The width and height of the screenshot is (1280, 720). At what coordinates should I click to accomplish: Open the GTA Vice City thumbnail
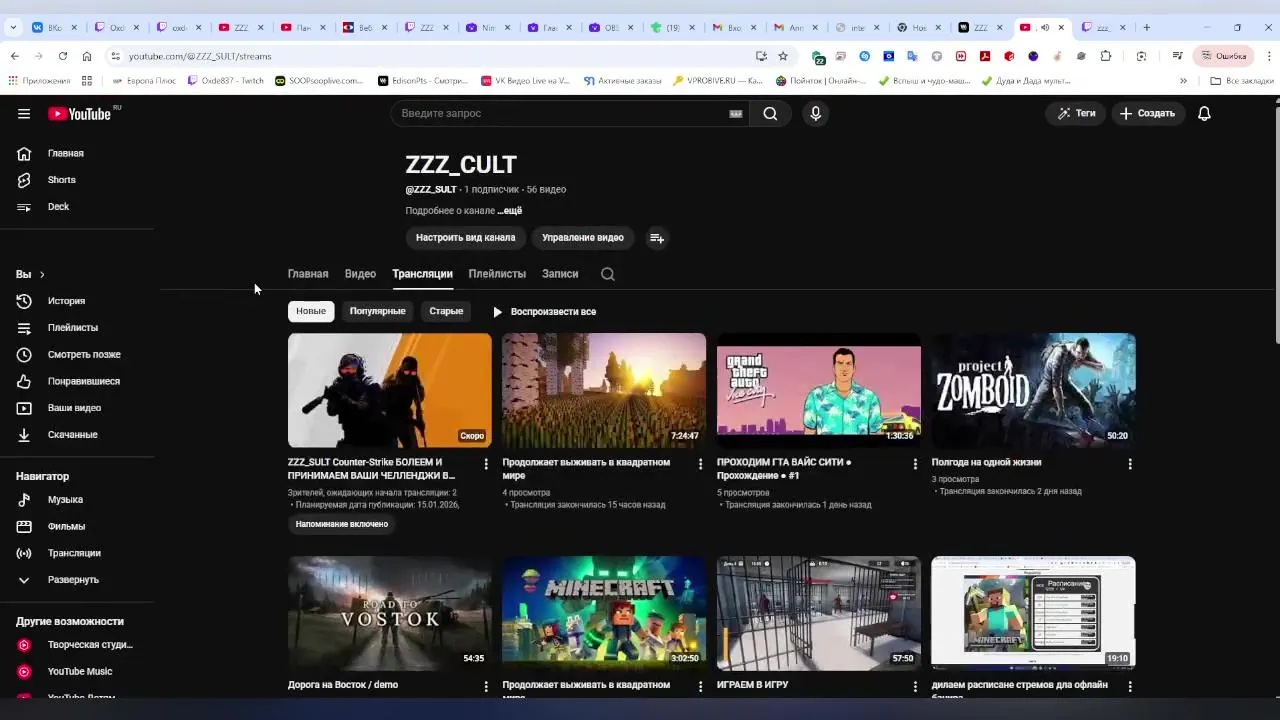[819, 390]
